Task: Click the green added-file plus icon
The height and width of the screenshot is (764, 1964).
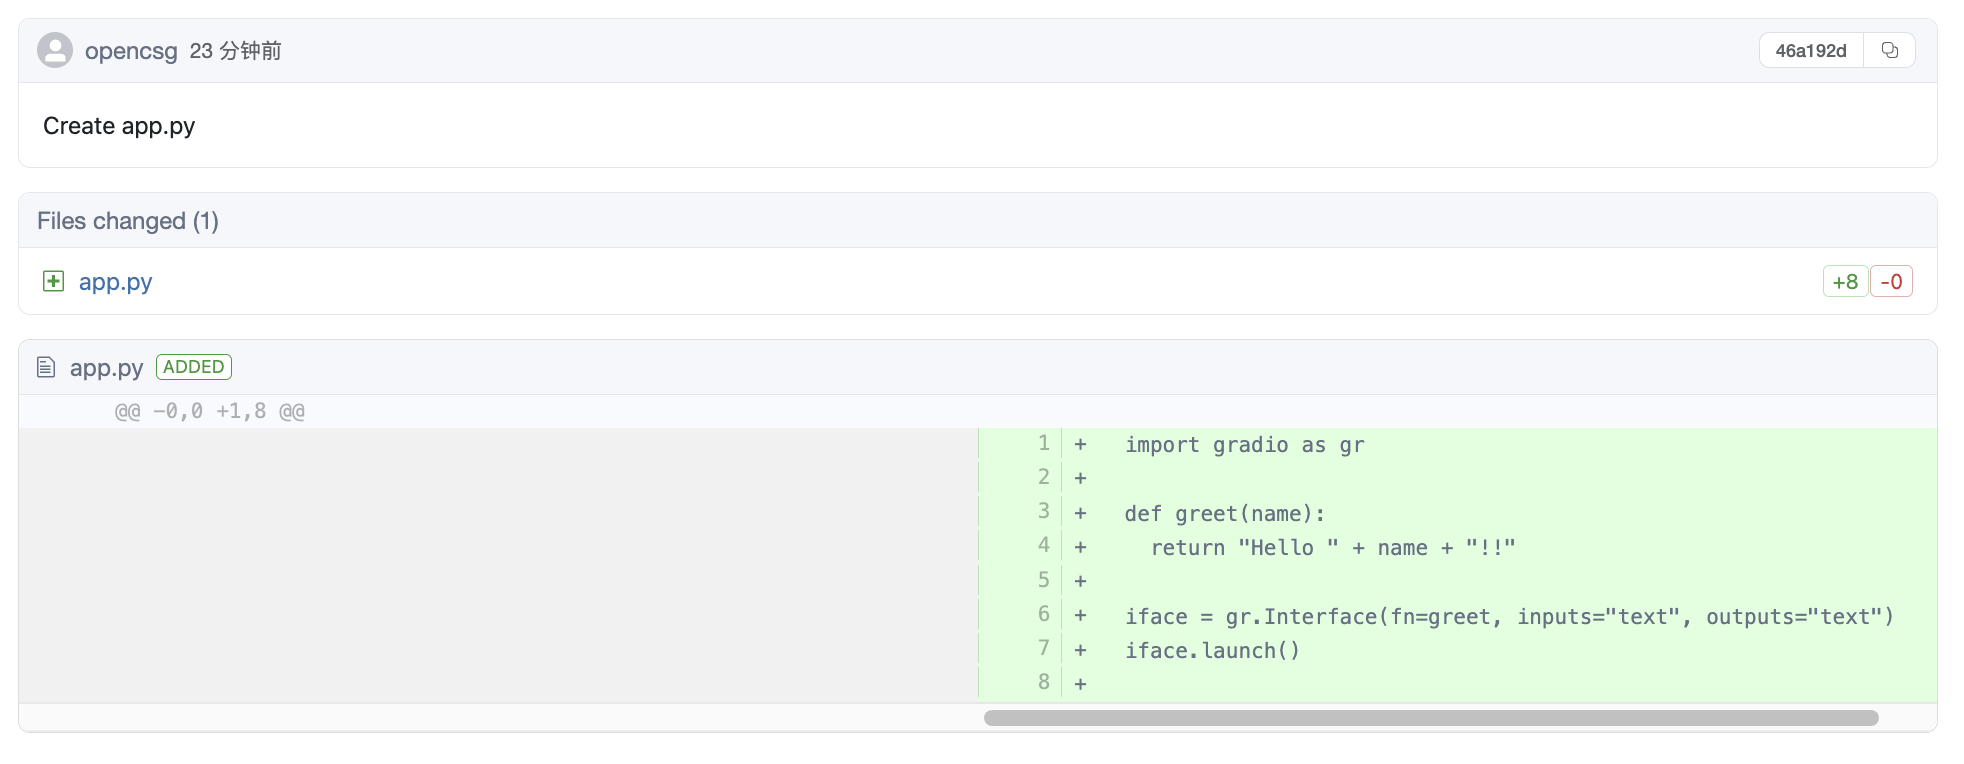Action: click(53, 281)
